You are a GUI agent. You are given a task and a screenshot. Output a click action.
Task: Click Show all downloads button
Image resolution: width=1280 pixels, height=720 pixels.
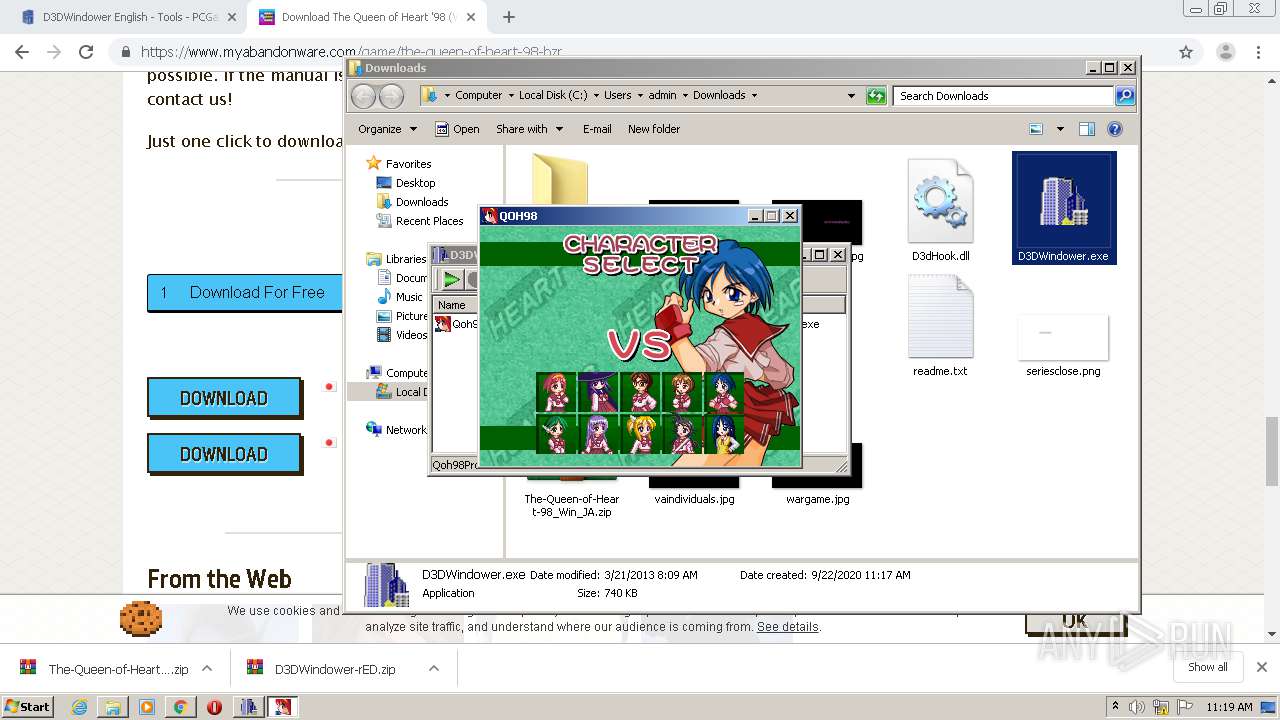(x=1208, y=667)
